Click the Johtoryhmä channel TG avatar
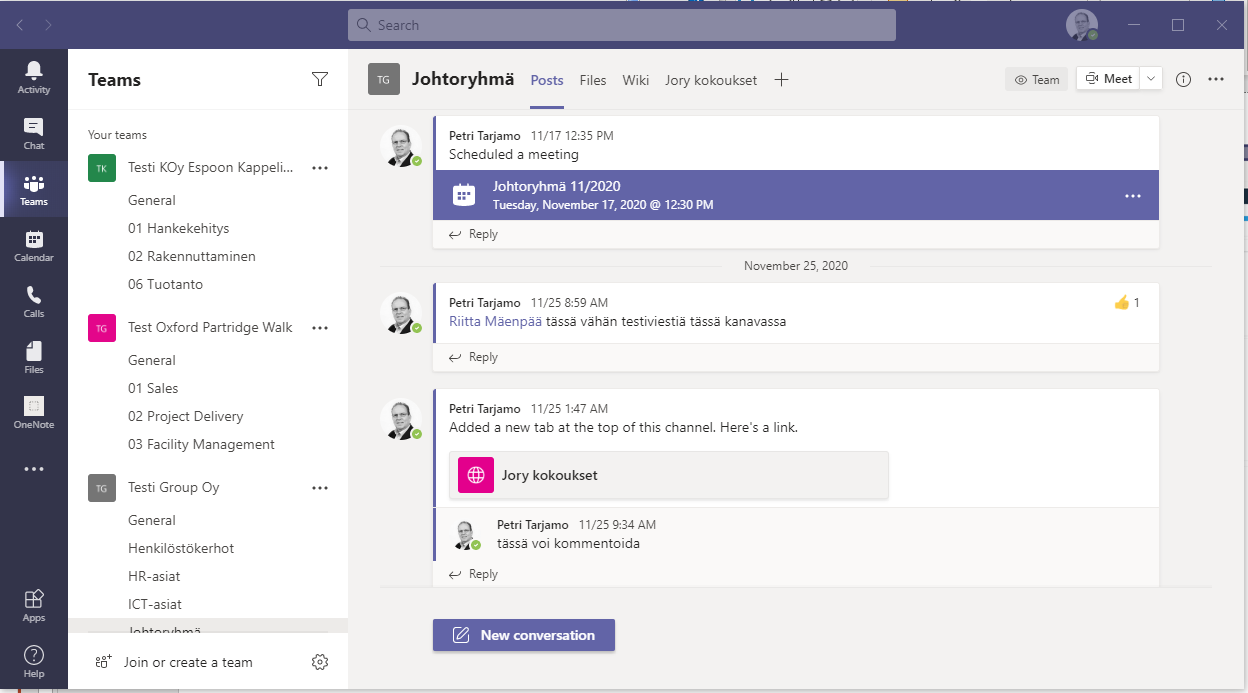The width and height of the screenshot is (1248, 693). pos(384,80)
